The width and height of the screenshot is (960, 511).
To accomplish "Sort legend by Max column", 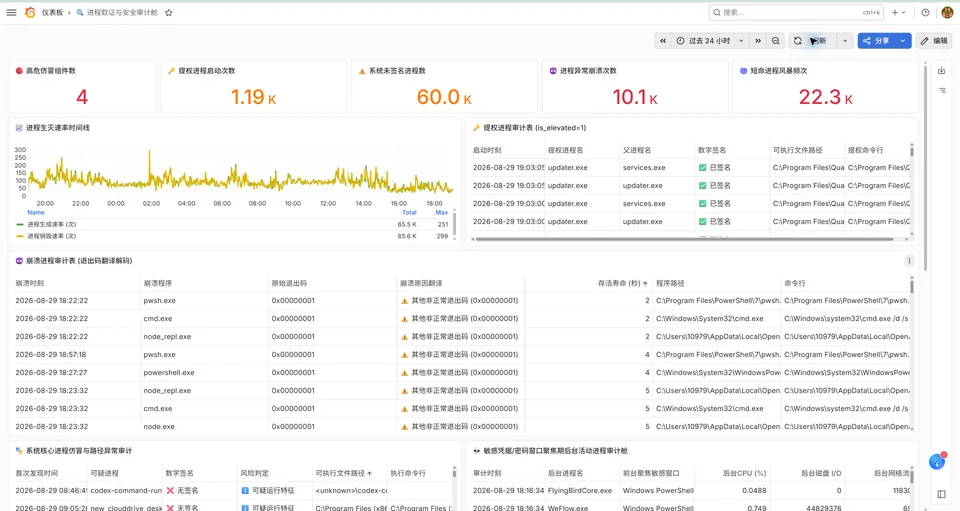I will (441, 212).
